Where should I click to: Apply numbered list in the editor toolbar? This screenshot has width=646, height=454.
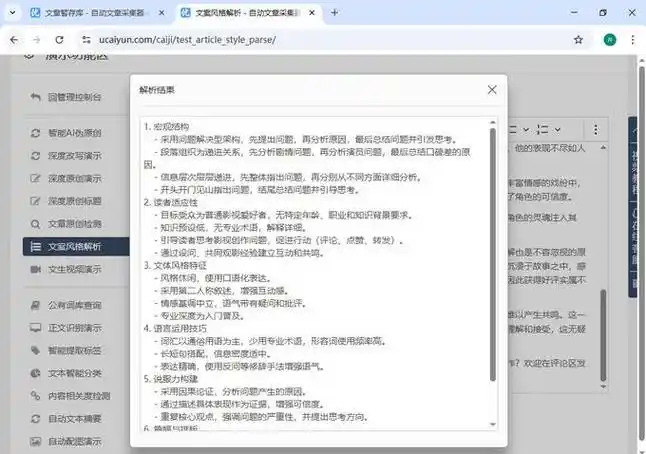[543, 130]
